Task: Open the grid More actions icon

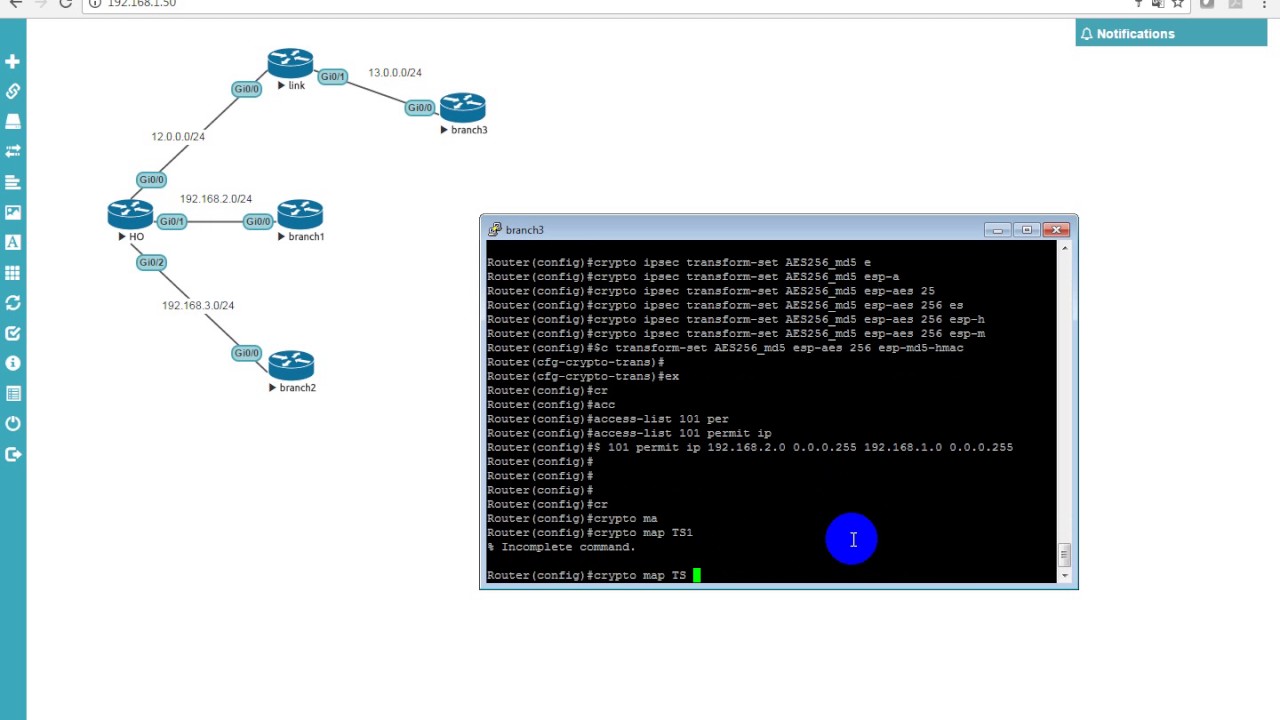Action: 13,272
